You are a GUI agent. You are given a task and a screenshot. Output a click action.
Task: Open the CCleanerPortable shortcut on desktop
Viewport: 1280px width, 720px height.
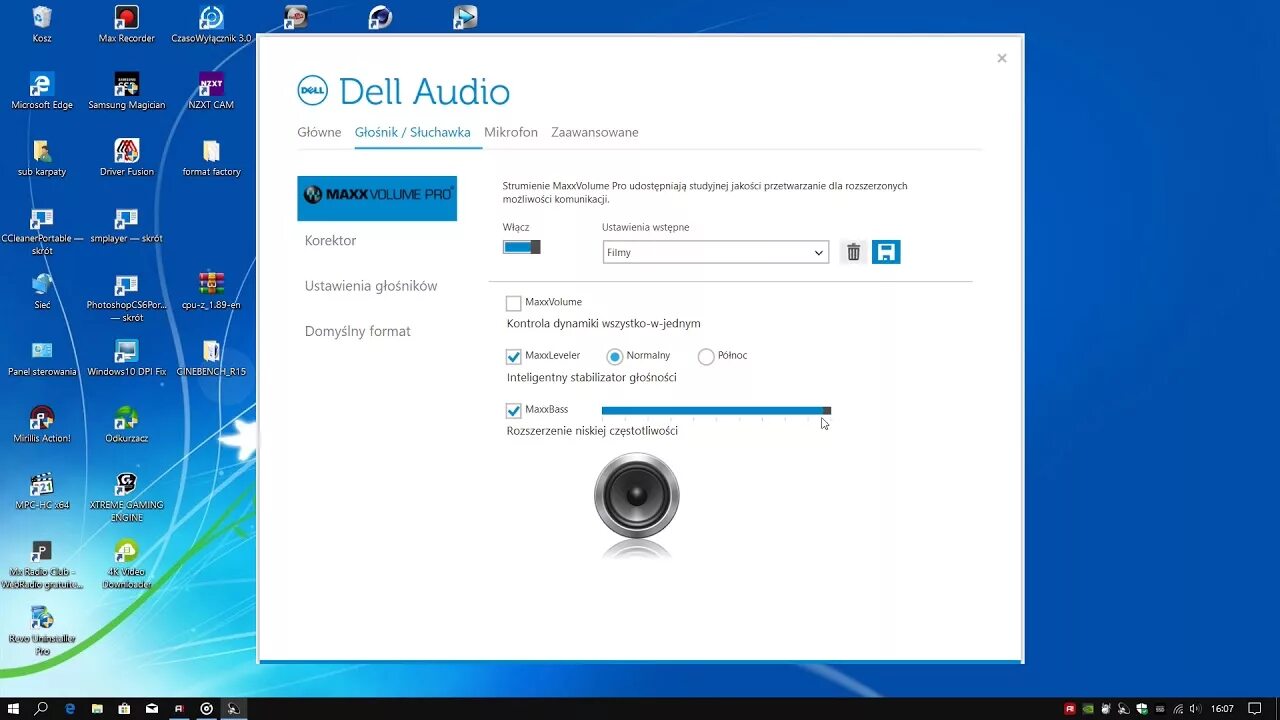pos(42,231)
